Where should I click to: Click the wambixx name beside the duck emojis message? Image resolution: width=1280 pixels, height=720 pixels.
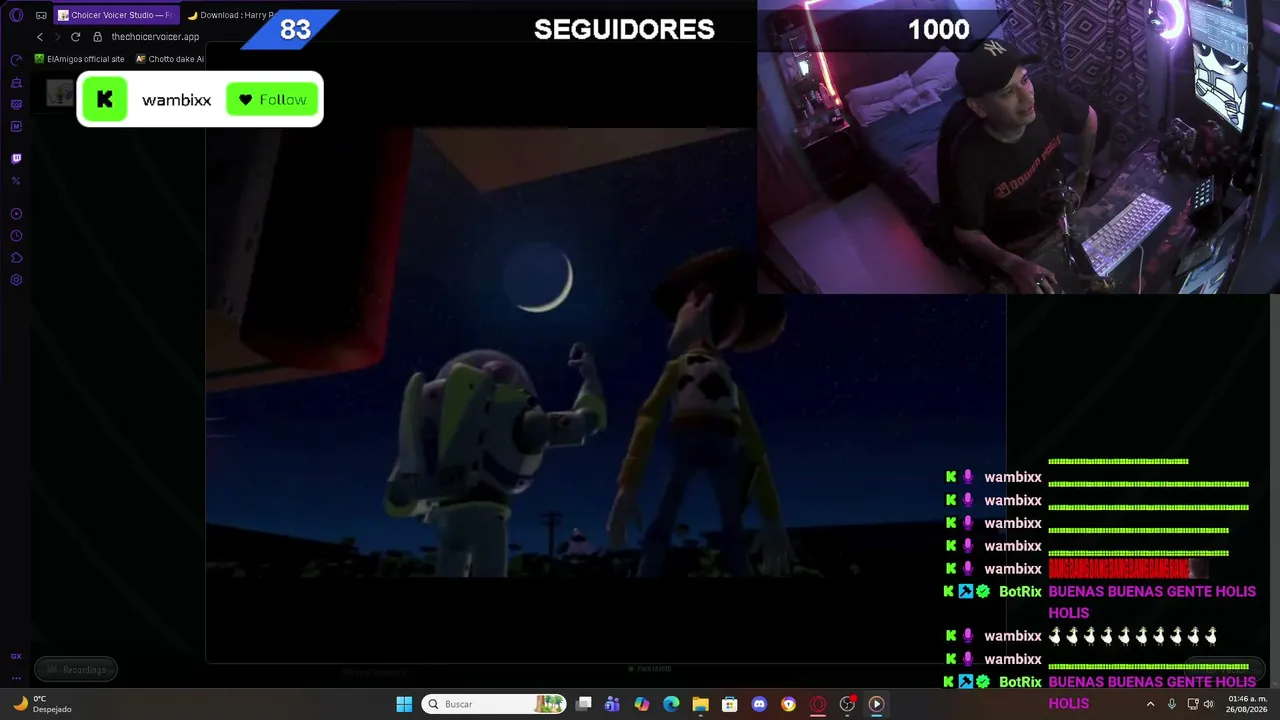(x=1013, y=636)
